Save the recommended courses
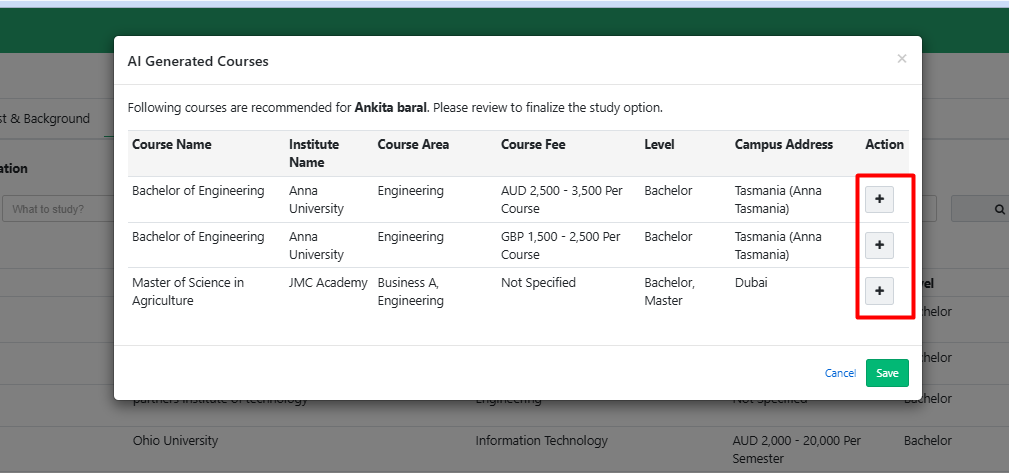The height and width of the screenshot is (473, 1009). coord(887,373)
